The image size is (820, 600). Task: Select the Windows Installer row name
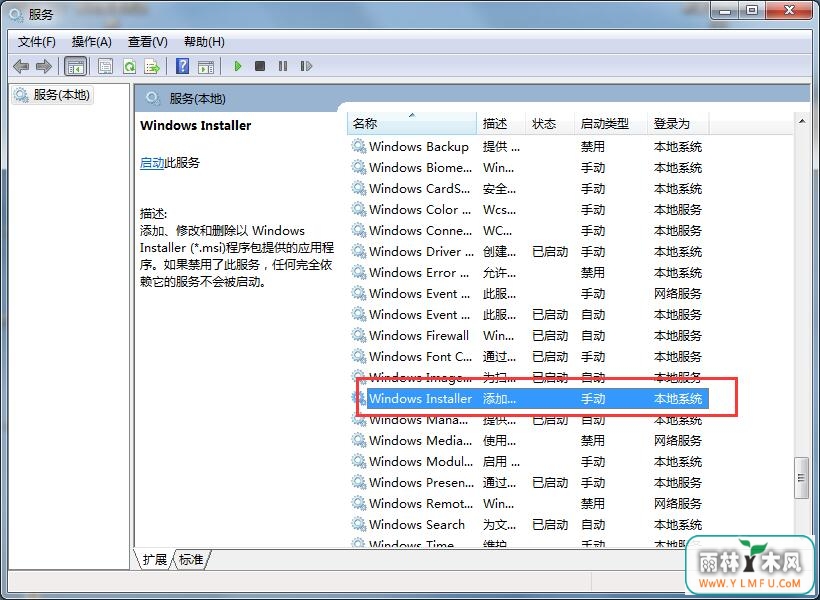pos(420,399)
